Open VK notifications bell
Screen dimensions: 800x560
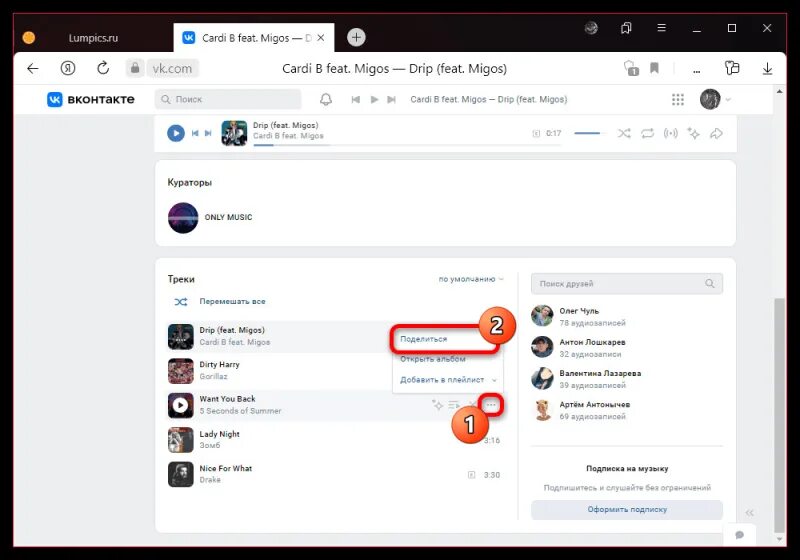[x=326, y=99]
